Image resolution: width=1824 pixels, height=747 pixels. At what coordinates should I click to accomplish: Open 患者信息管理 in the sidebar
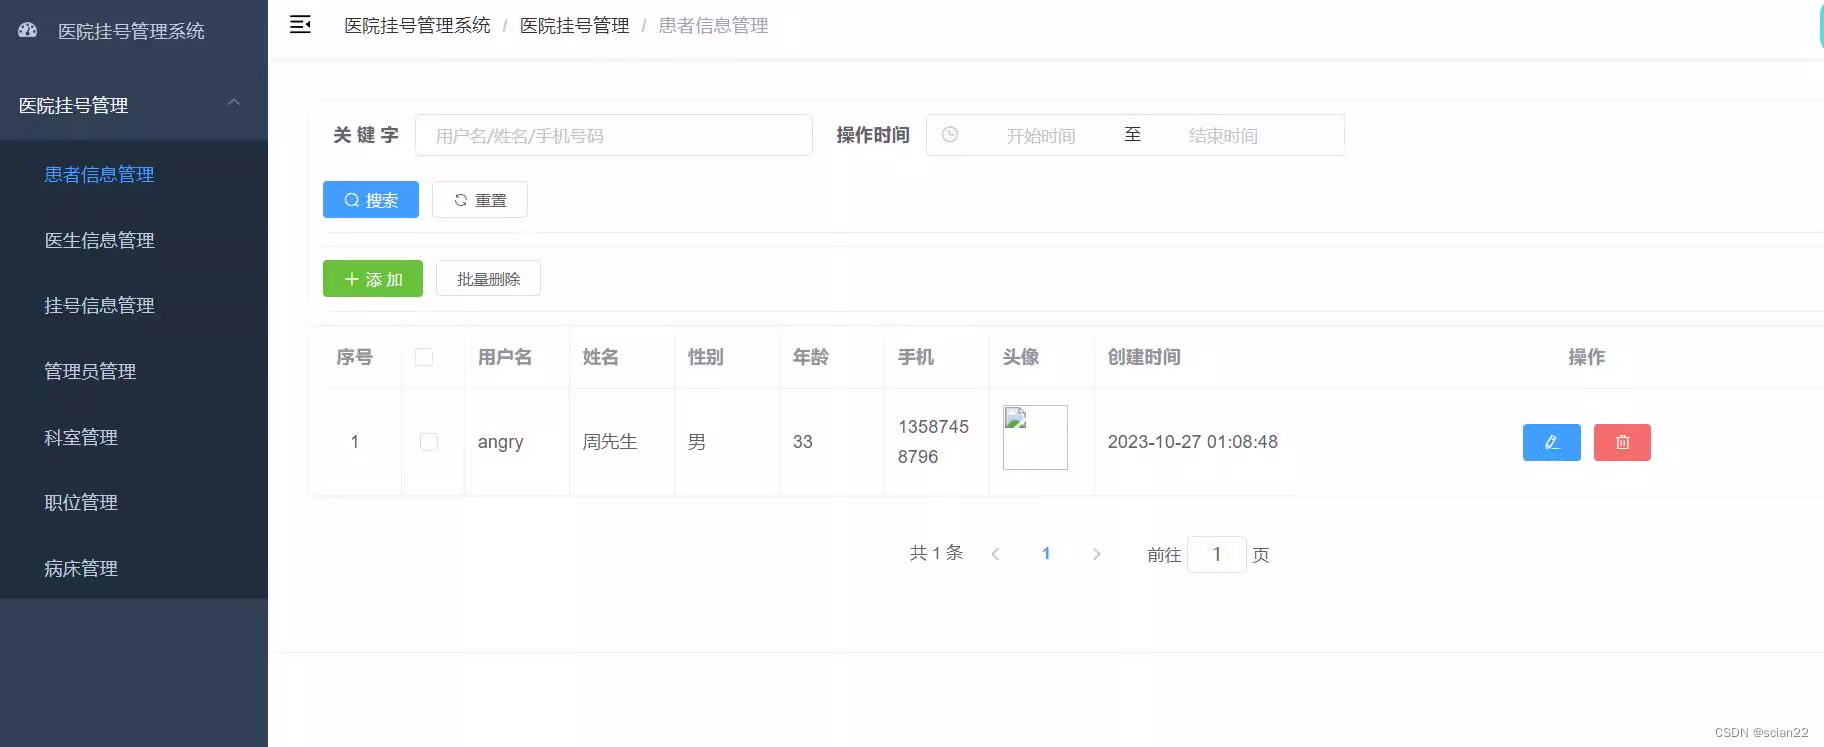coord(99,174)
